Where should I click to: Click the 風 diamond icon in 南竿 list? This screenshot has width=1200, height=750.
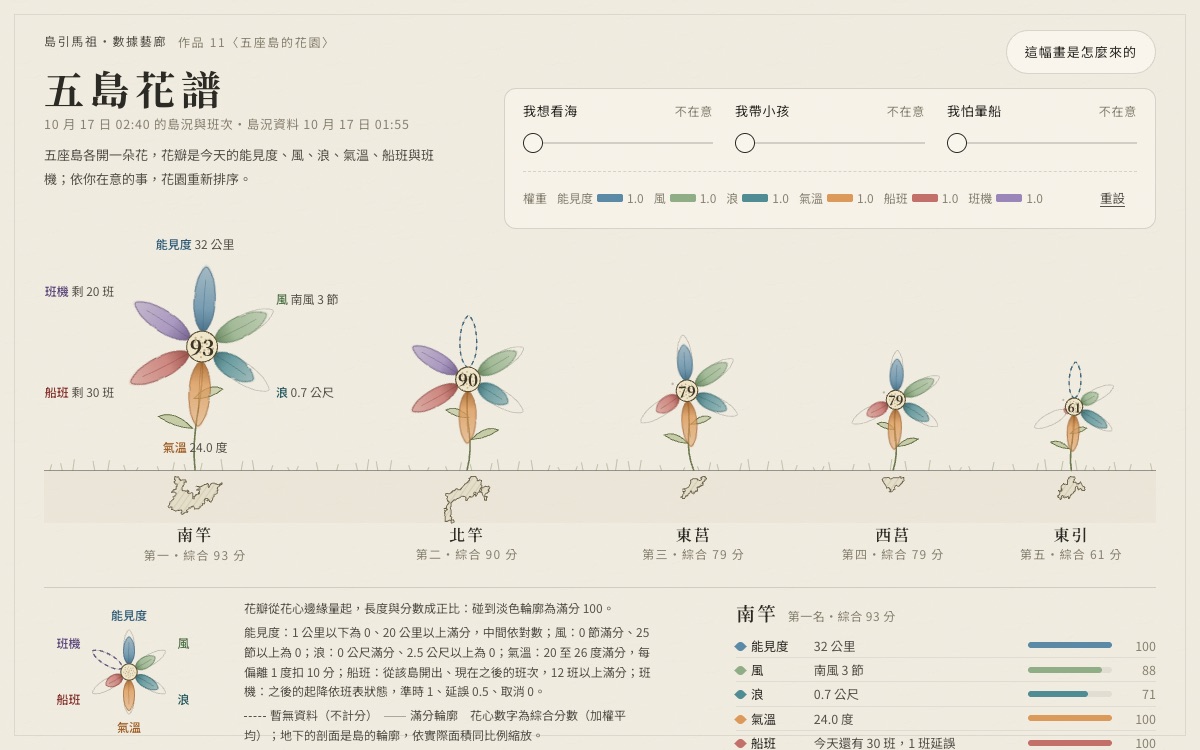[740, 670]
